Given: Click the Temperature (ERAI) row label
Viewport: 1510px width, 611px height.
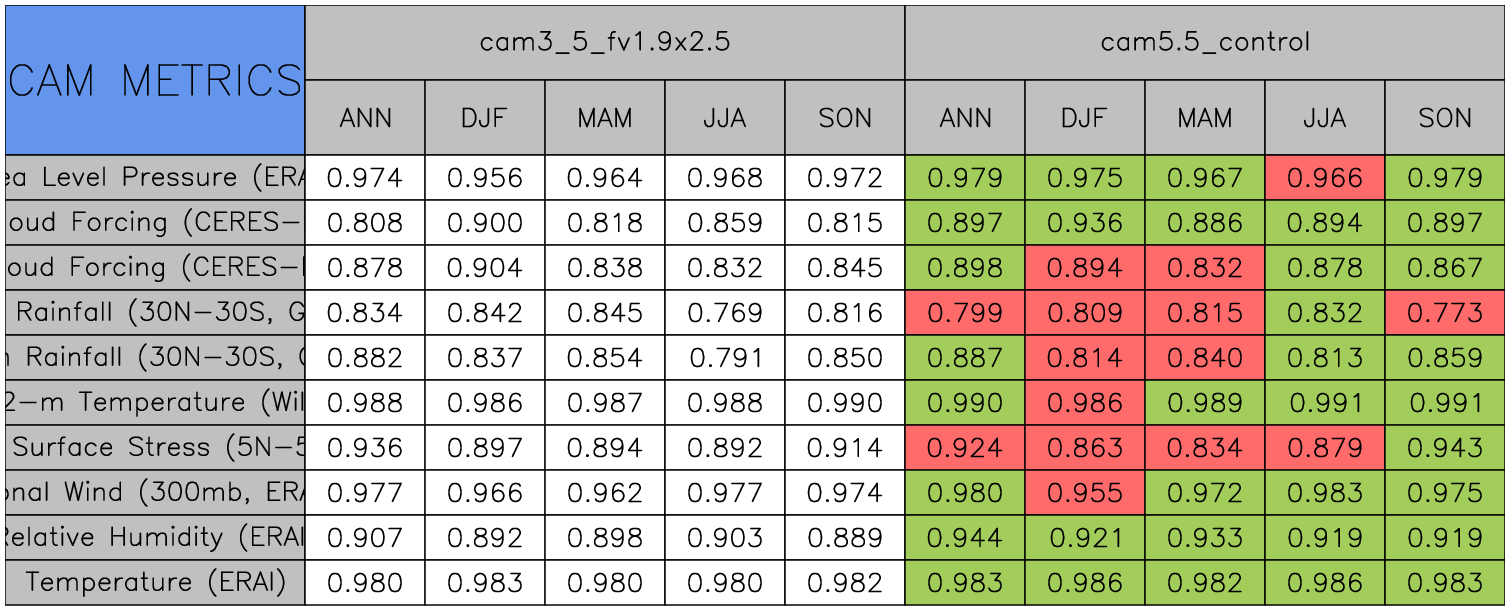Looking at the screenshot, I should (155, 583).
